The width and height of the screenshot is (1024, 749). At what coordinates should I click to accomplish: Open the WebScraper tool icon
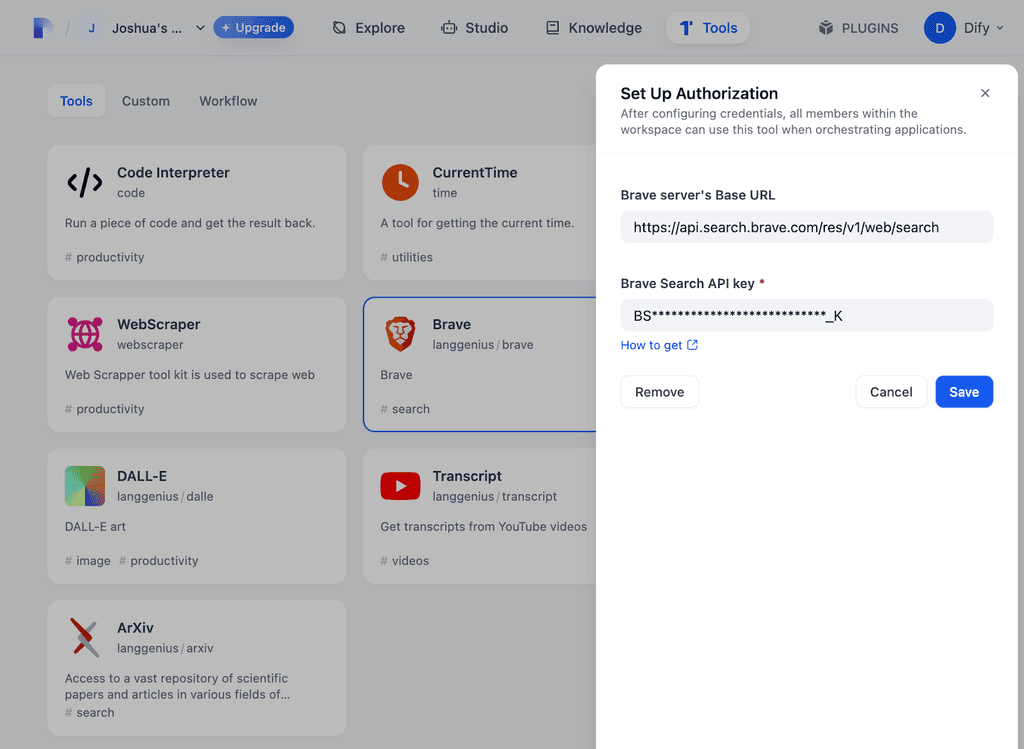point(85,335)
